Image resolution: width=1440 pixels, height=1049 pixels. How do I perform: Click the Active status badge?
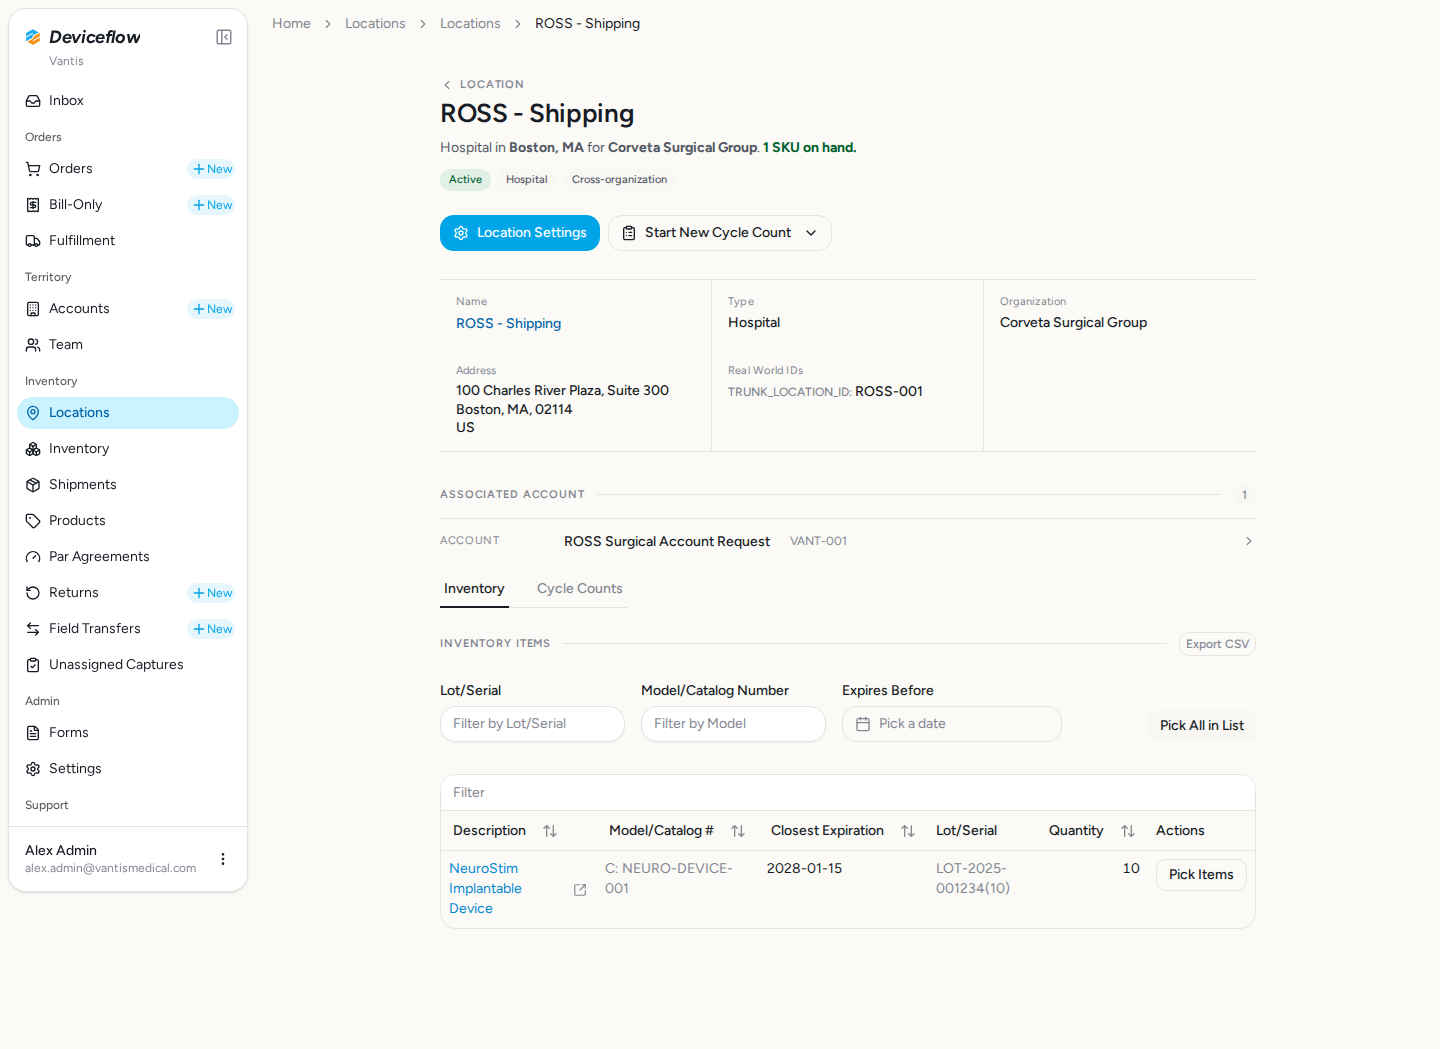click(465, 180)
